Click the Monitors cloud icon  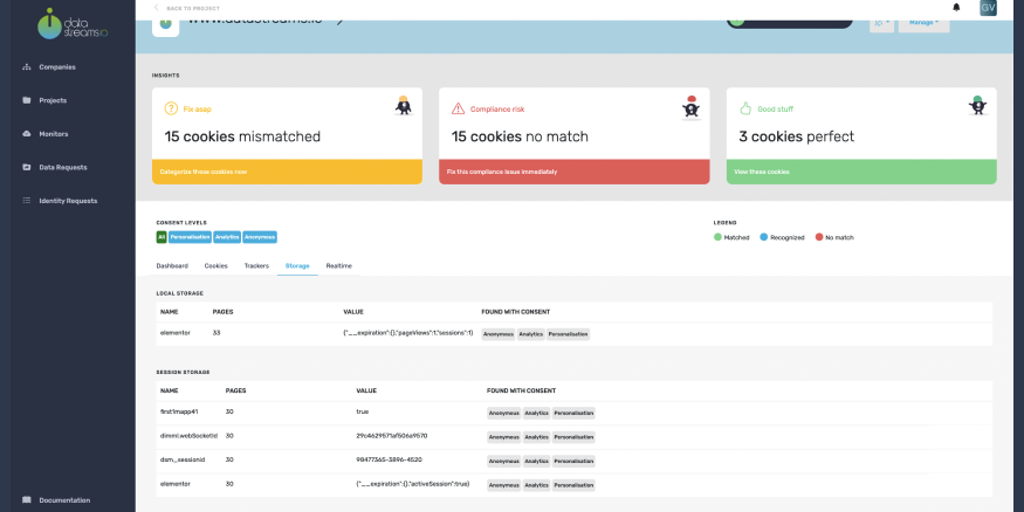pyautogui.click(x=27, y=133)
